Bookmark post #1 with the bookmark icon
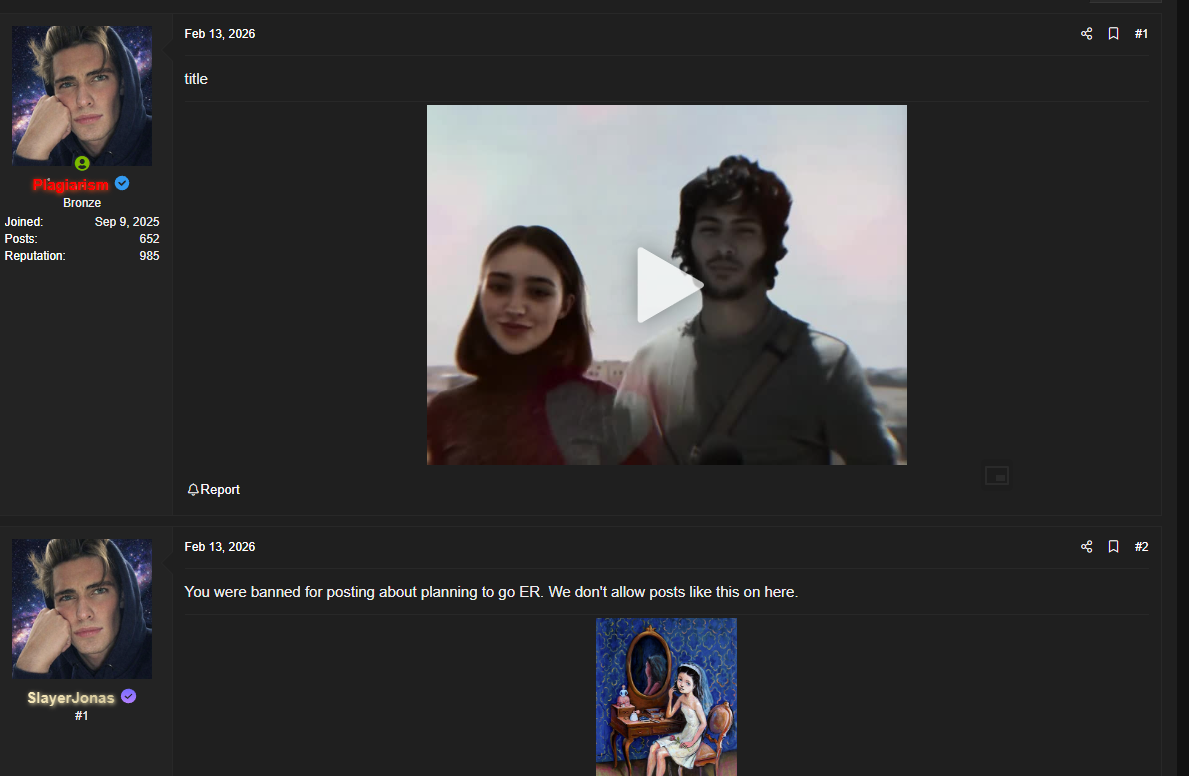This screenshot has height=776, width=1189. [1113, 34]
